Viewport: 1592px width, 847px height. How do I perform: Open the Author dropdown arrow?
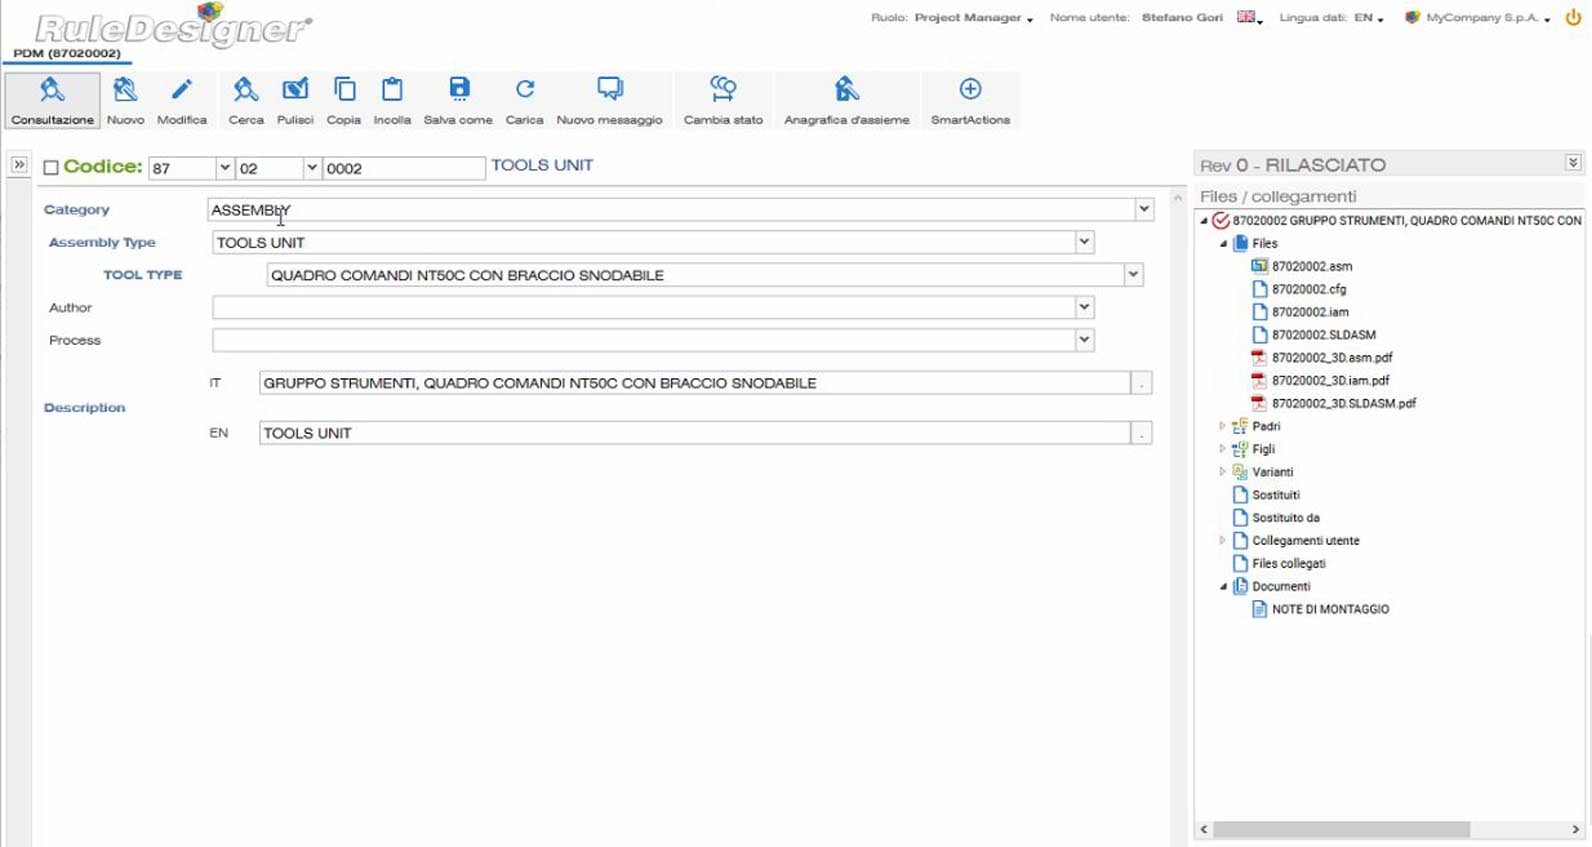click(1084, 307)
